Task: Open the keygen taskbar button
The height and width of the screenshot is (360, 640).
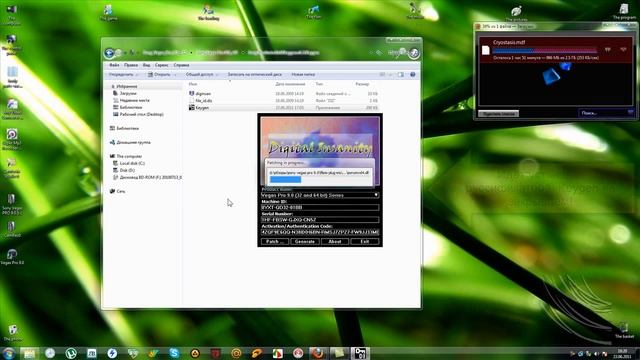Action: tap(360, 353)
